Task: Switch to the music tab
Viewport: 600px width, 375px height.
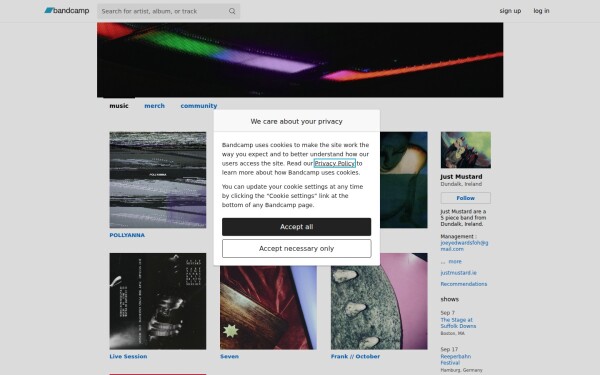Action: click(119, 106)
